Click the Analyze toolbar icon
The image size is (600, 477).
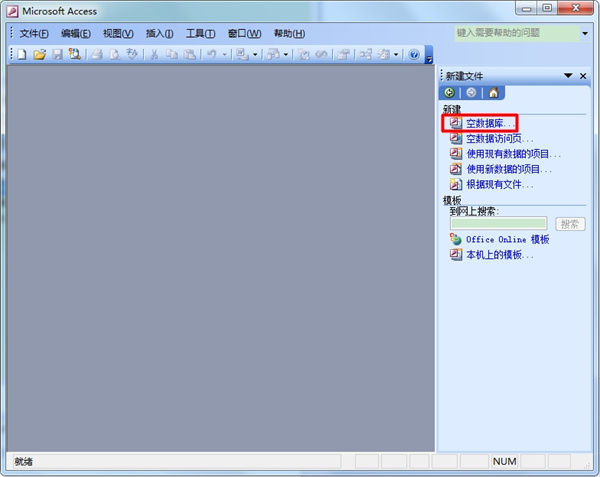pyautogui.click(x=274, y=55)
